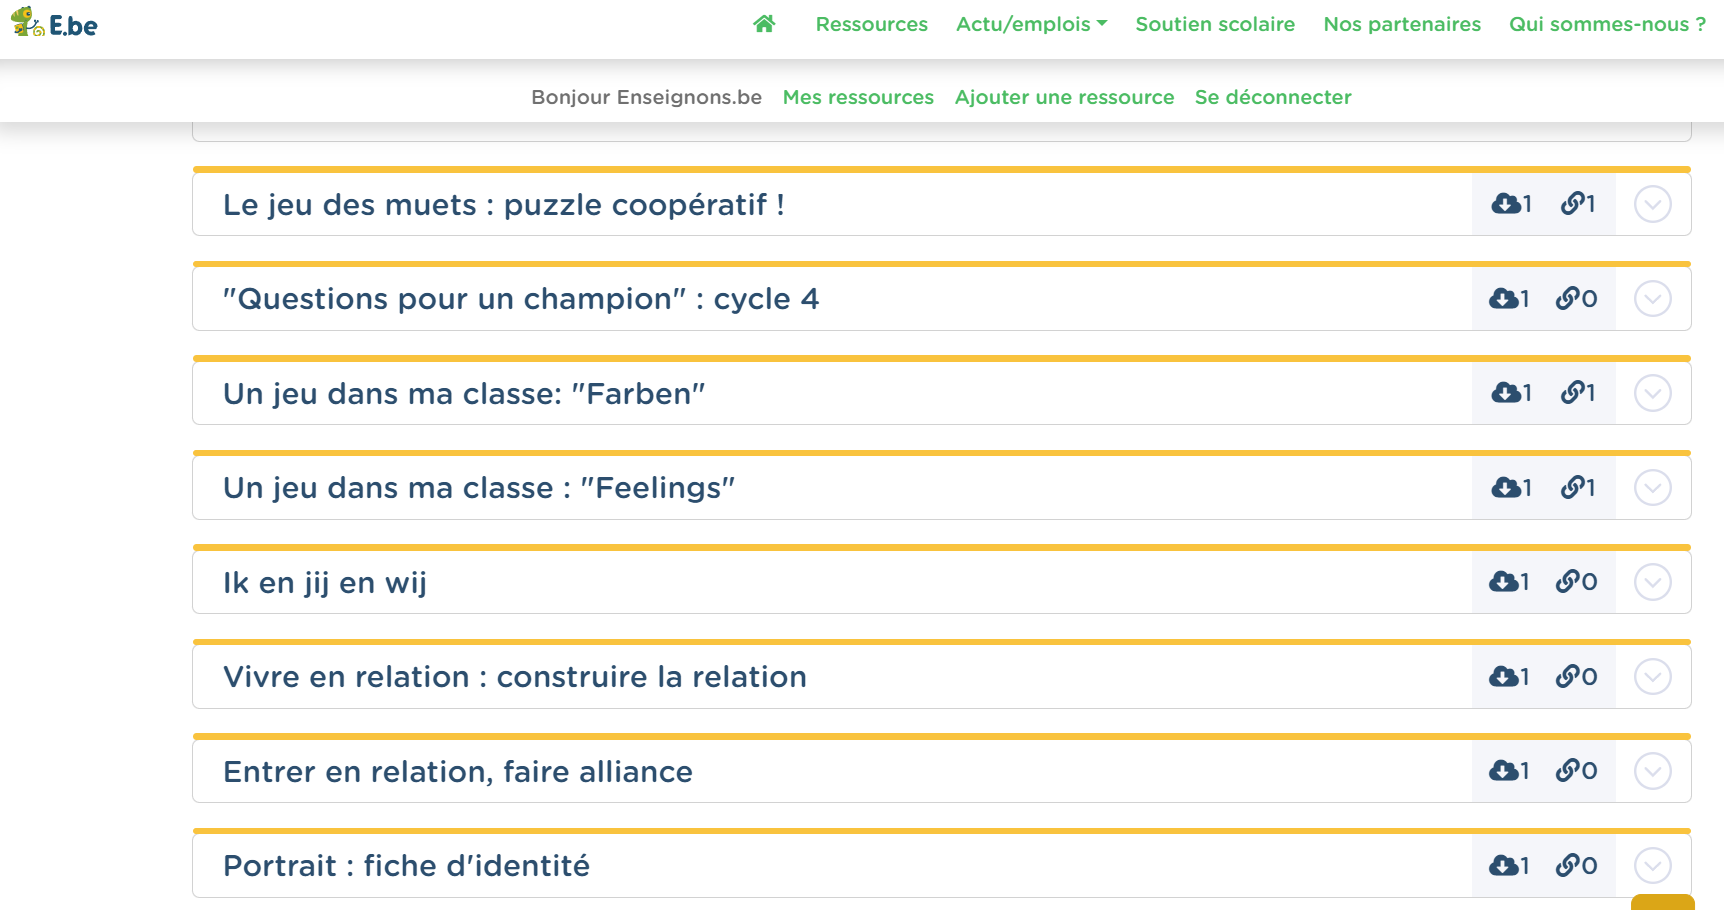Open the Ressources menu item
Screen dimensions: 1724x910
click(871, 24)
